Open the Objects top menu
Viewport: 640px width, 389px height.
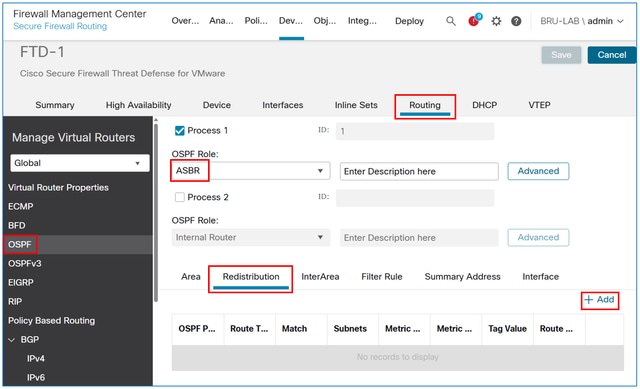(x=324, y=21)
